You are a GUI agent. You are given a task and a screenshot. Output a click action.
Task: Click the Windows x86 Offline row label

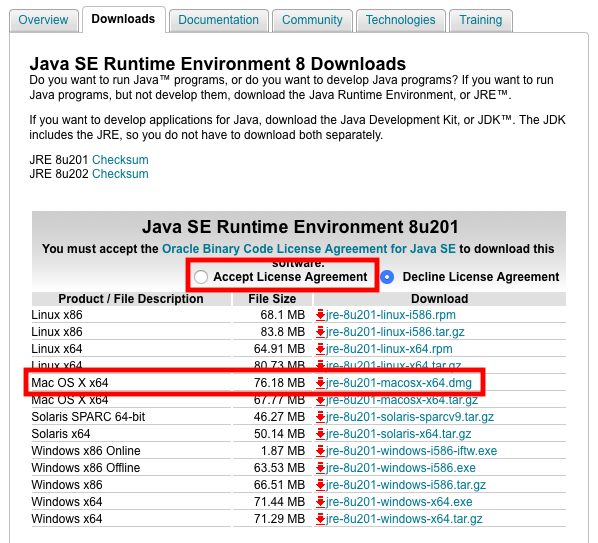[86, 468]
